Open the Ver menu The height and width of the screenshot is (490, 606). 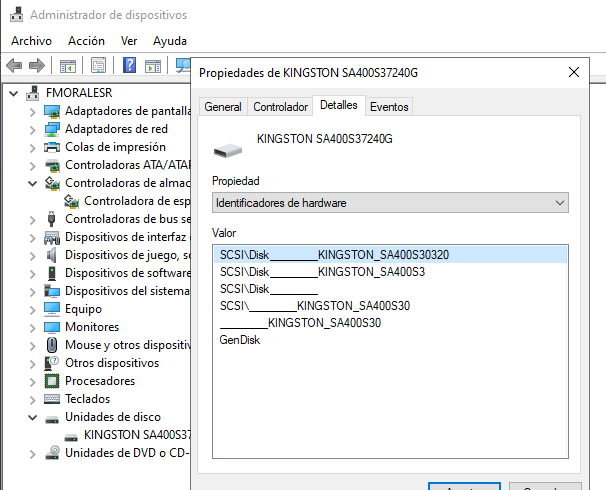click(129, 41)
